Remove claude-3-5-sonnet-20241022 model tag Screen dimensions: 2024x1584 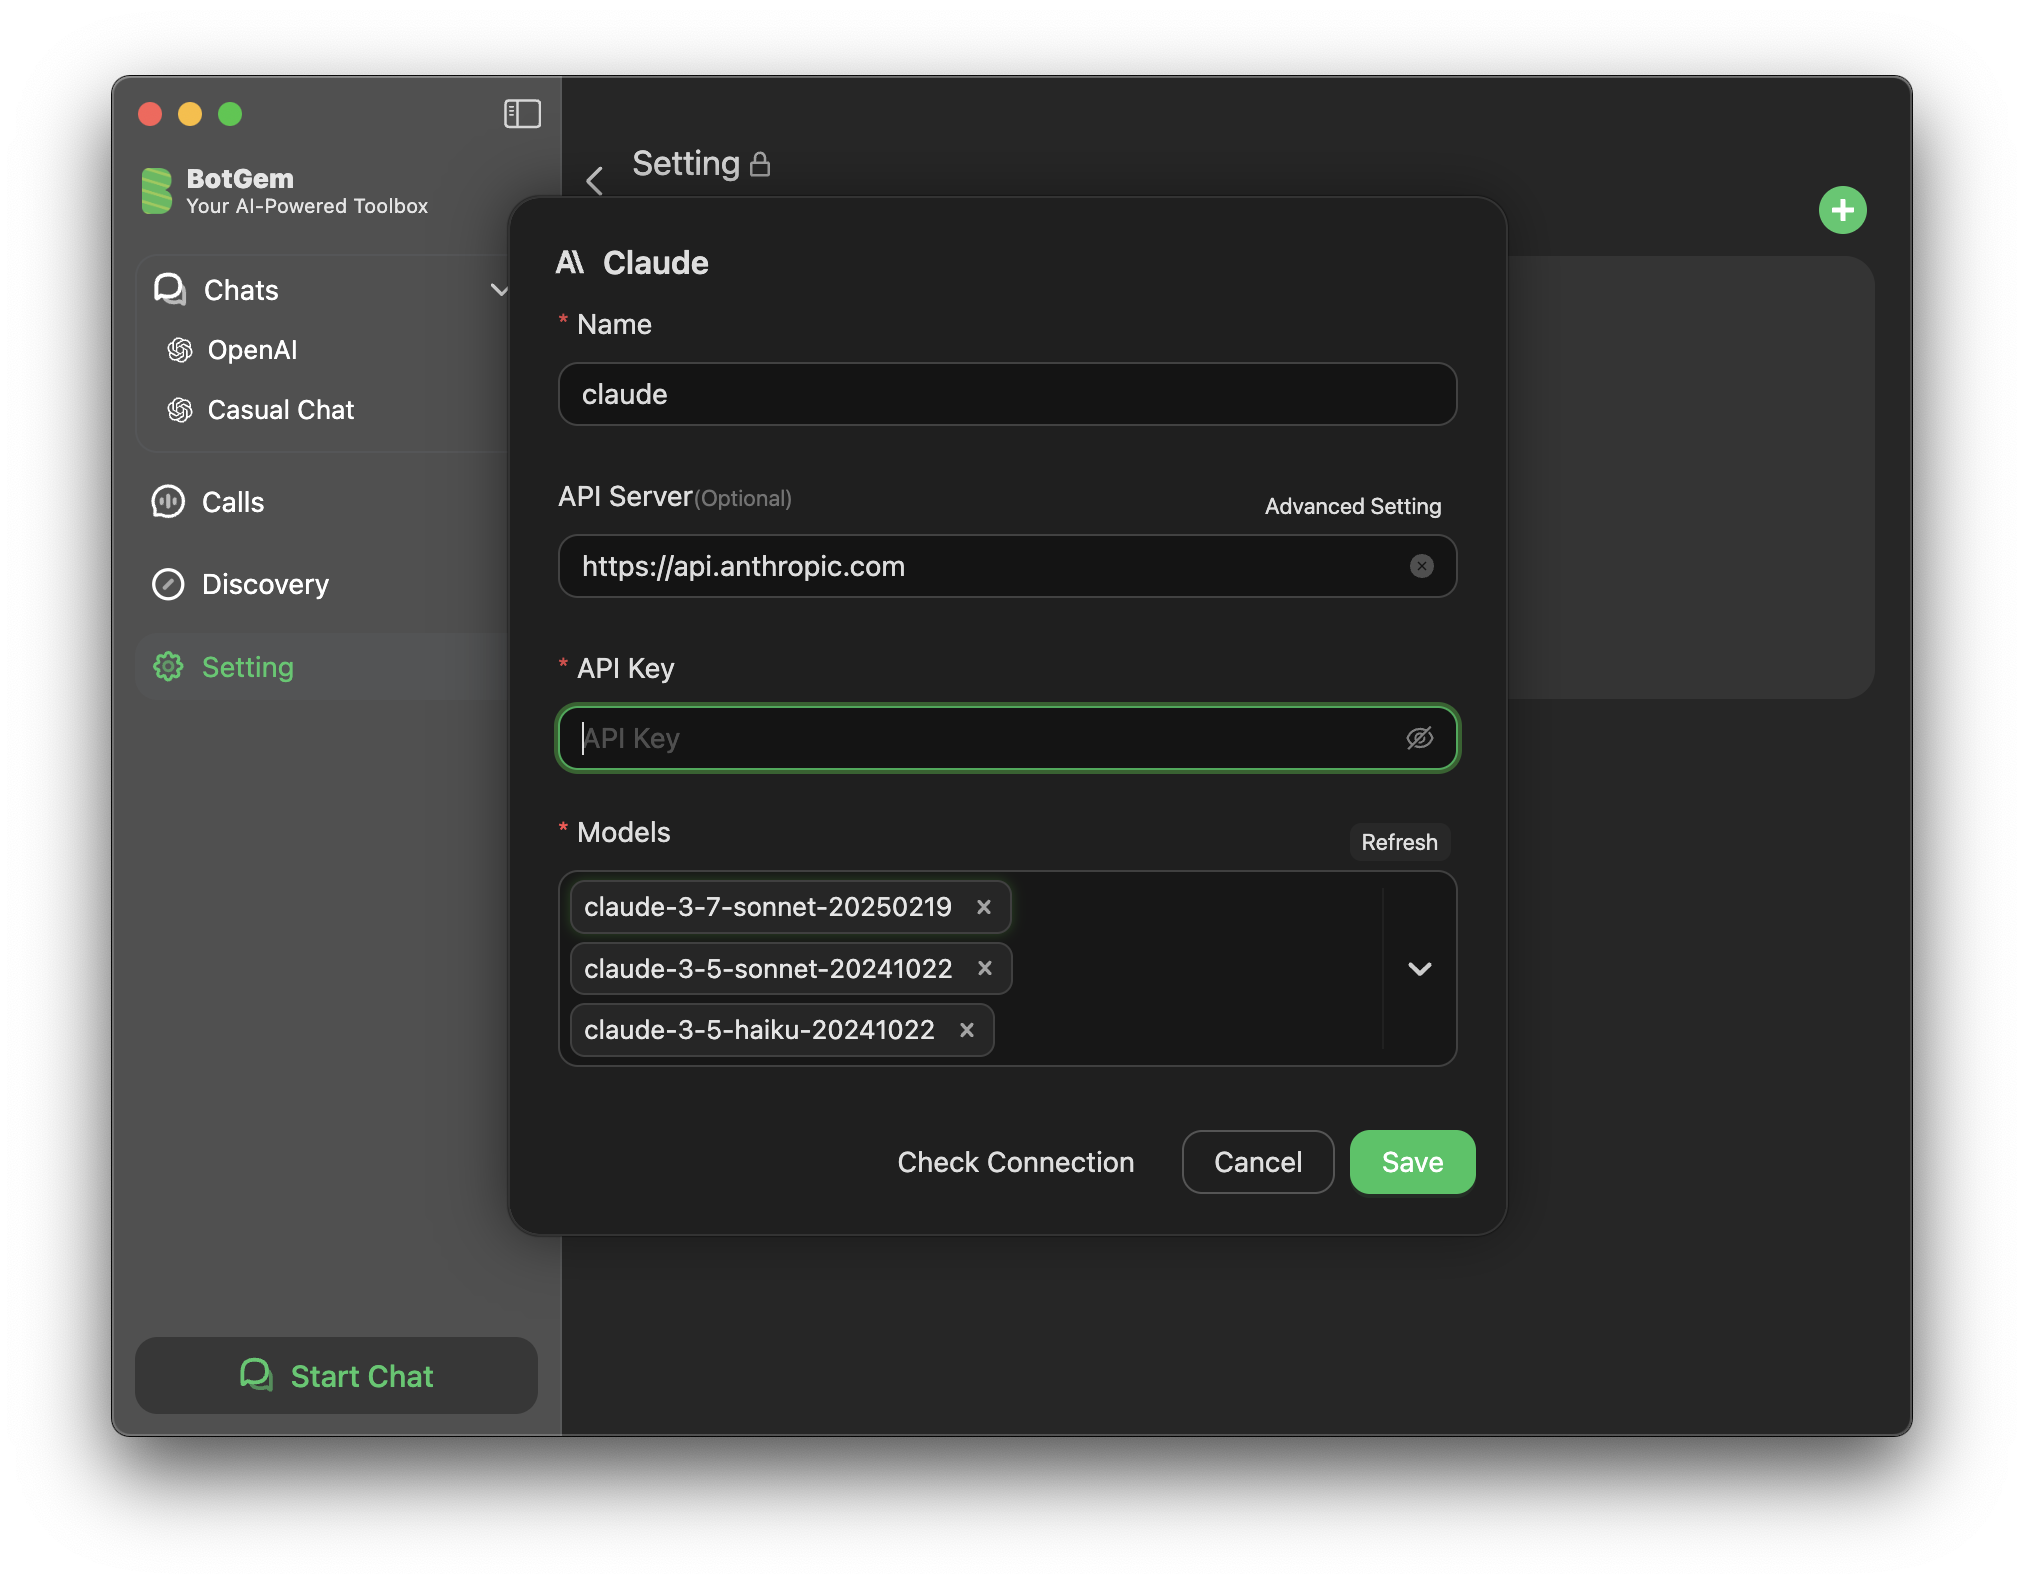pyautogui.click(x=985, y=968)
